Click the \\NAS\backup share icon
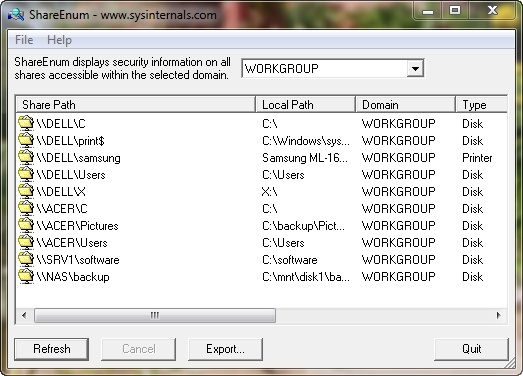Screen dimensions: 523x376 [26, 276]
